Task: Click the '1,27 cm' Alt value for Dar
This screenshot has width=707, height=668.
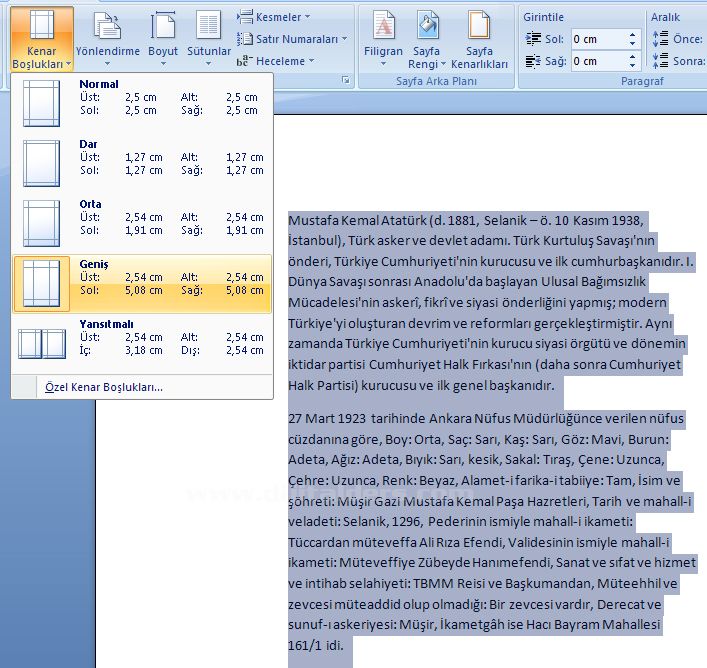Action: (x=244, y=157)
